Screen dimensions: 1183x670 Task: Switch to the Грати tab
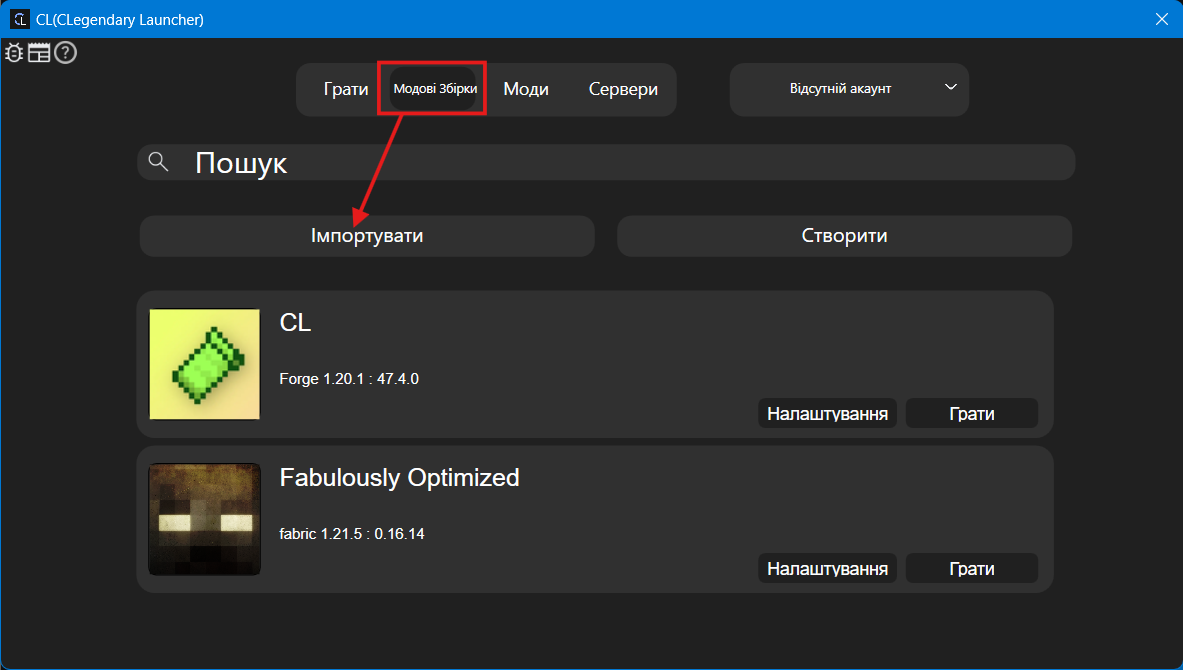tap(346, 89)
